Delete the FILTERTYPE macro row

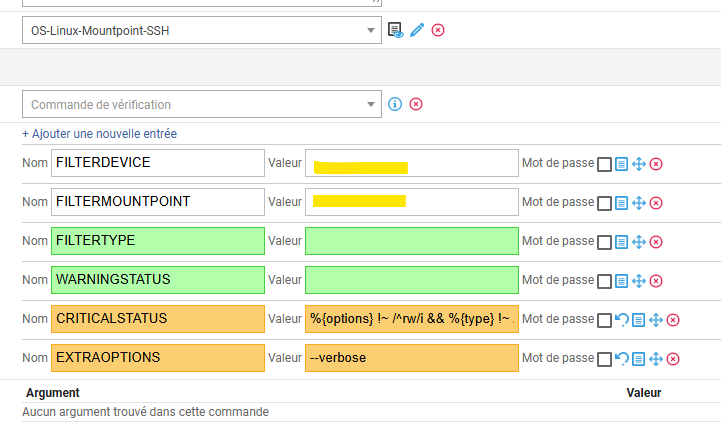tap(656, 242)
